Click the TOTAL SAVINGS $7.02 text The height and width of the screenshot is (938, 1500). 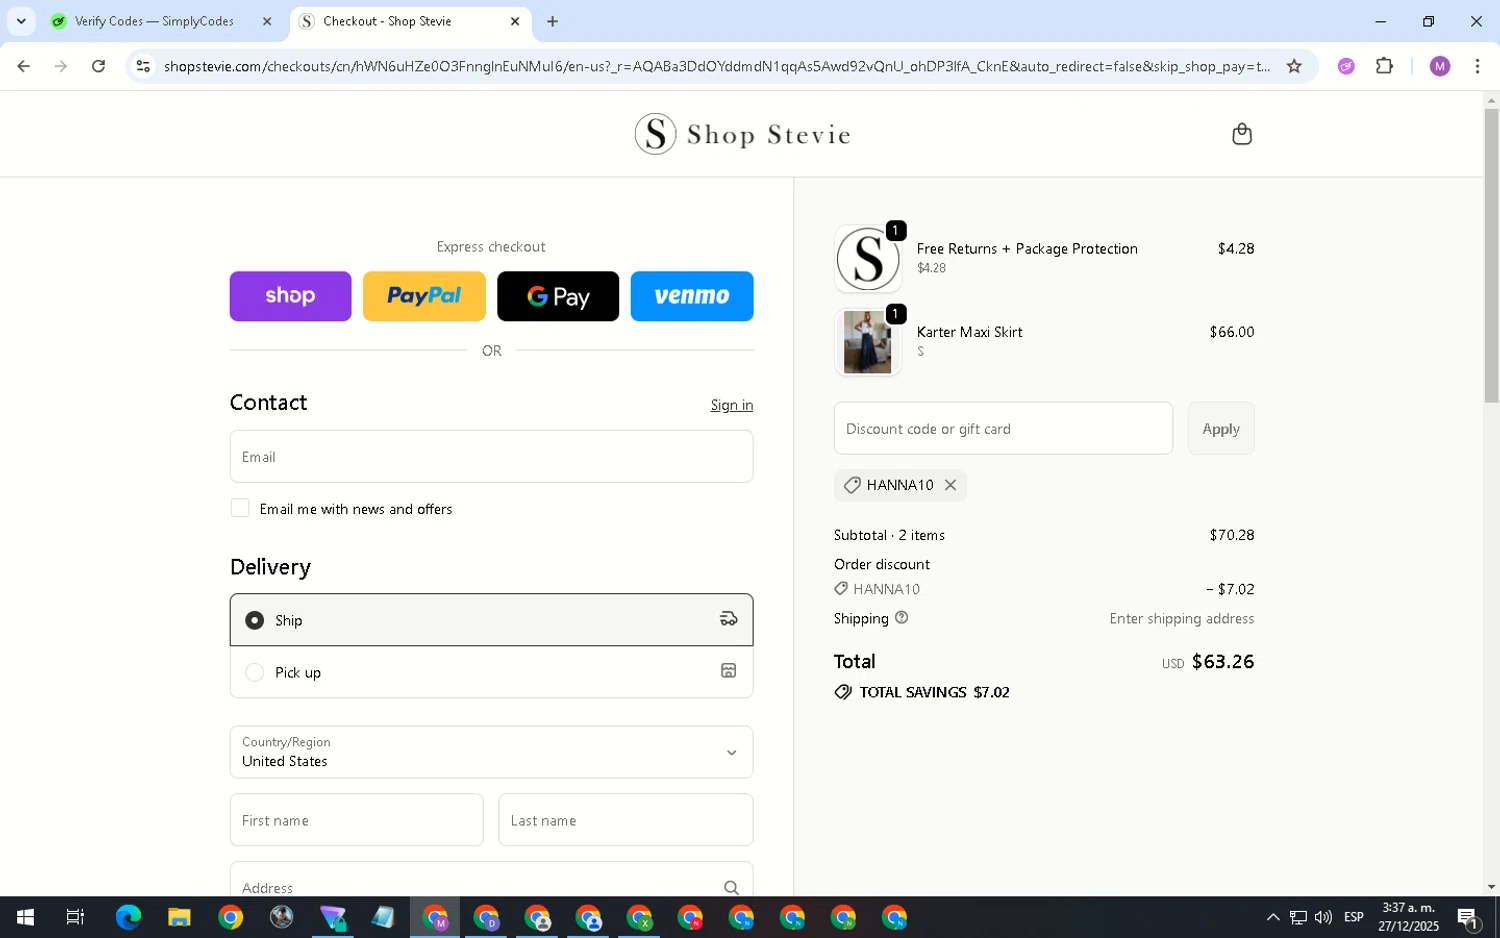pos(934,692)
